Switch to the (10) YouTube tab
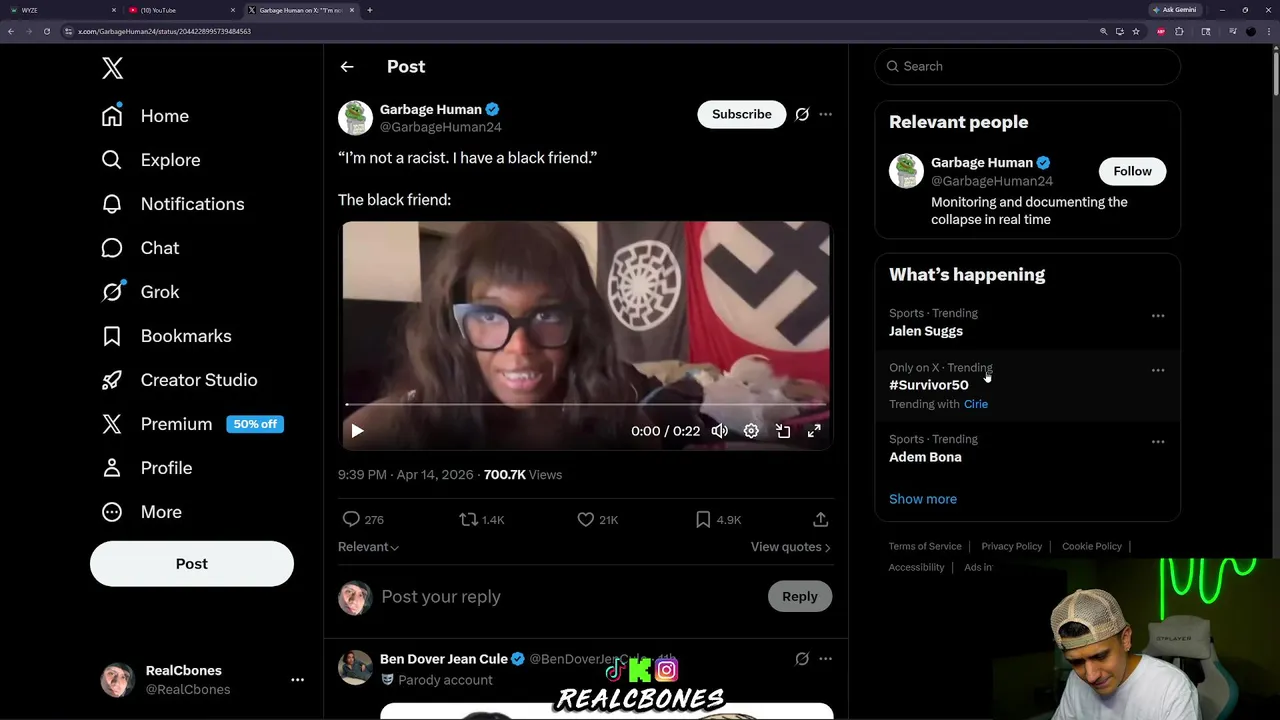The height and width of the screenshot is (720, 1280). [180, 10]
